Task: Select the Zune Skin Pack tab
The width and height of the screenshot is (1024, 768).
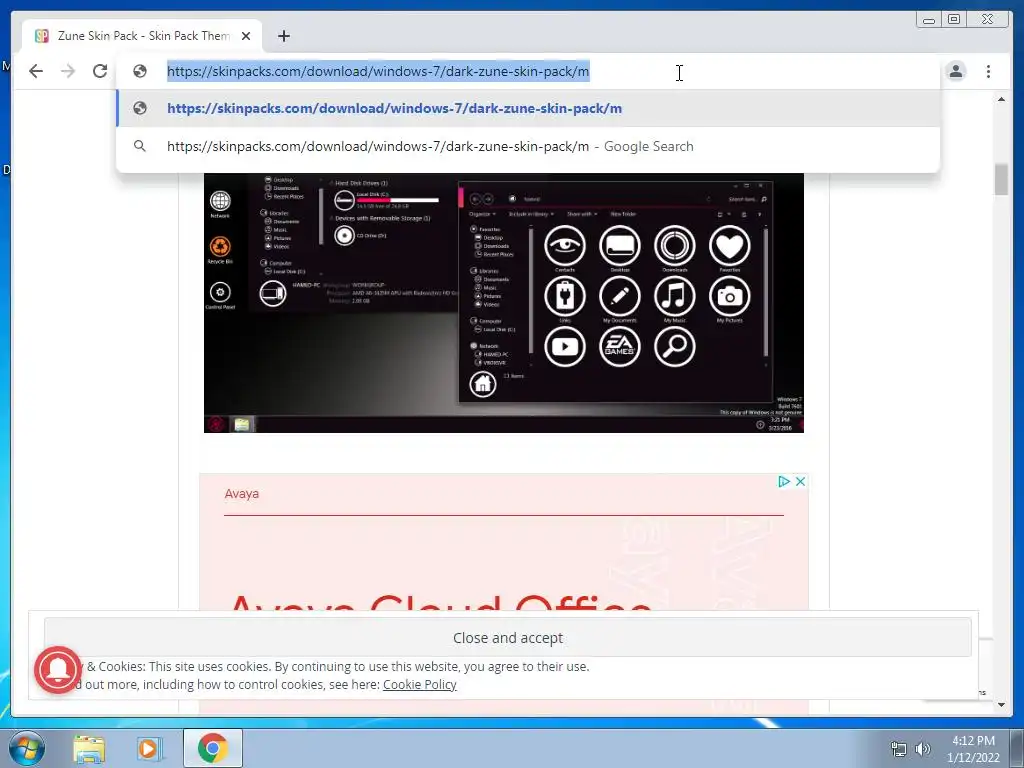Action: 142,36
